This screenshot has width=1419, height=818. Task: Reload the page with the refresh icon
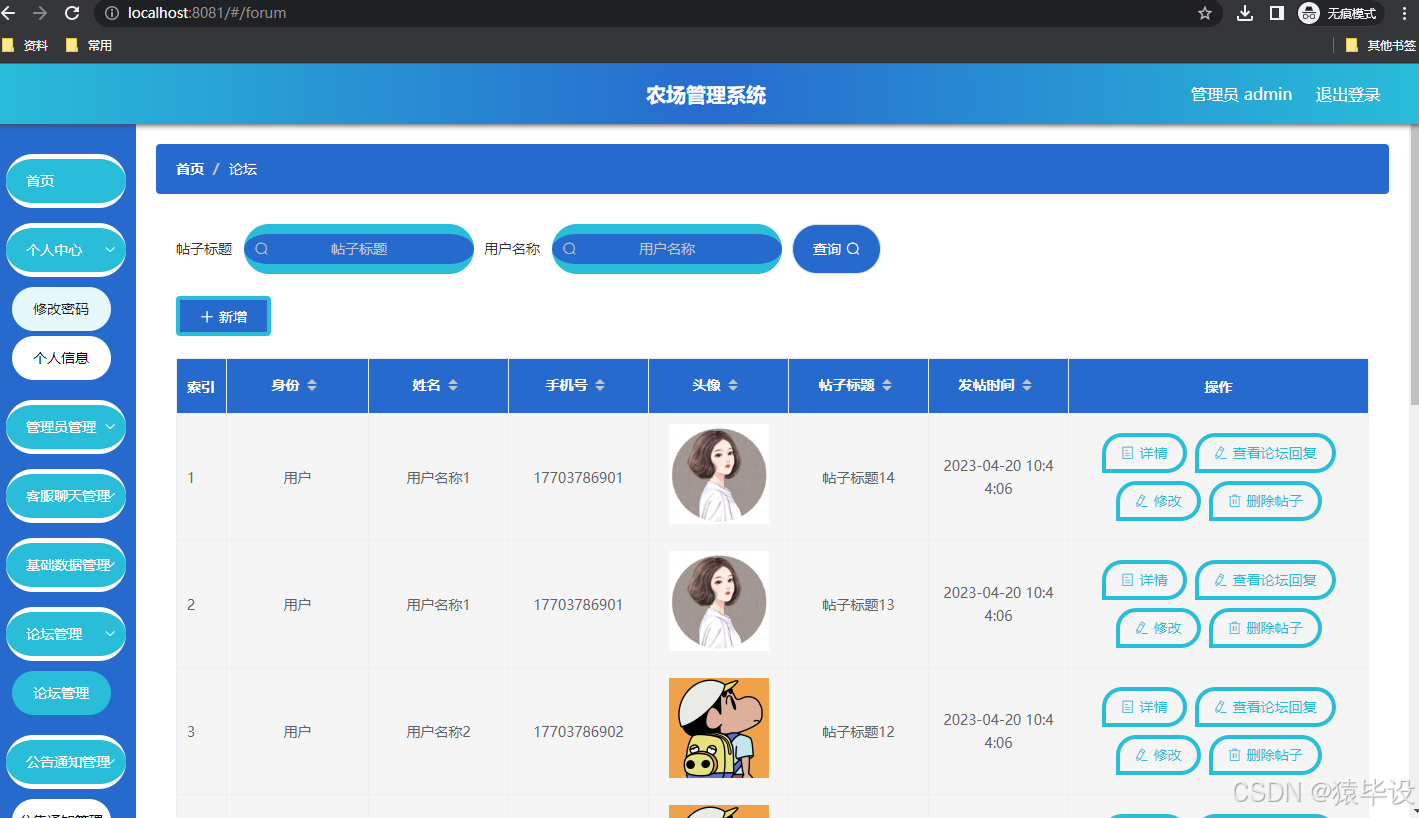click(x=72, y=13)
